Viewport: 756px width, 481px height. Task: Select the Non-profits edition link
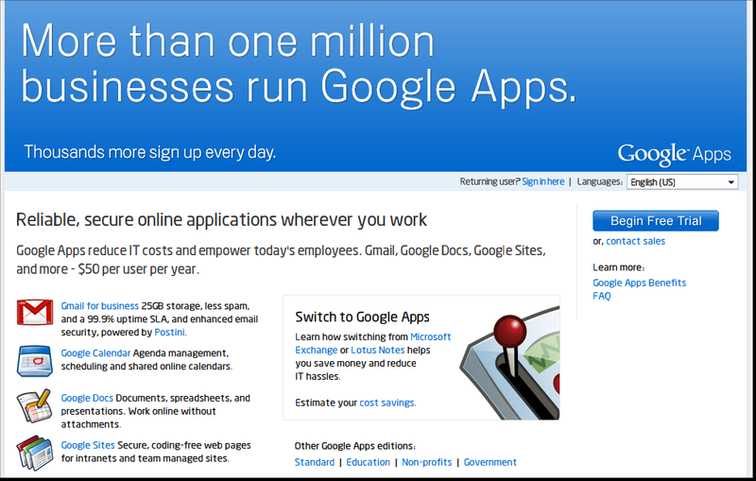427,462
